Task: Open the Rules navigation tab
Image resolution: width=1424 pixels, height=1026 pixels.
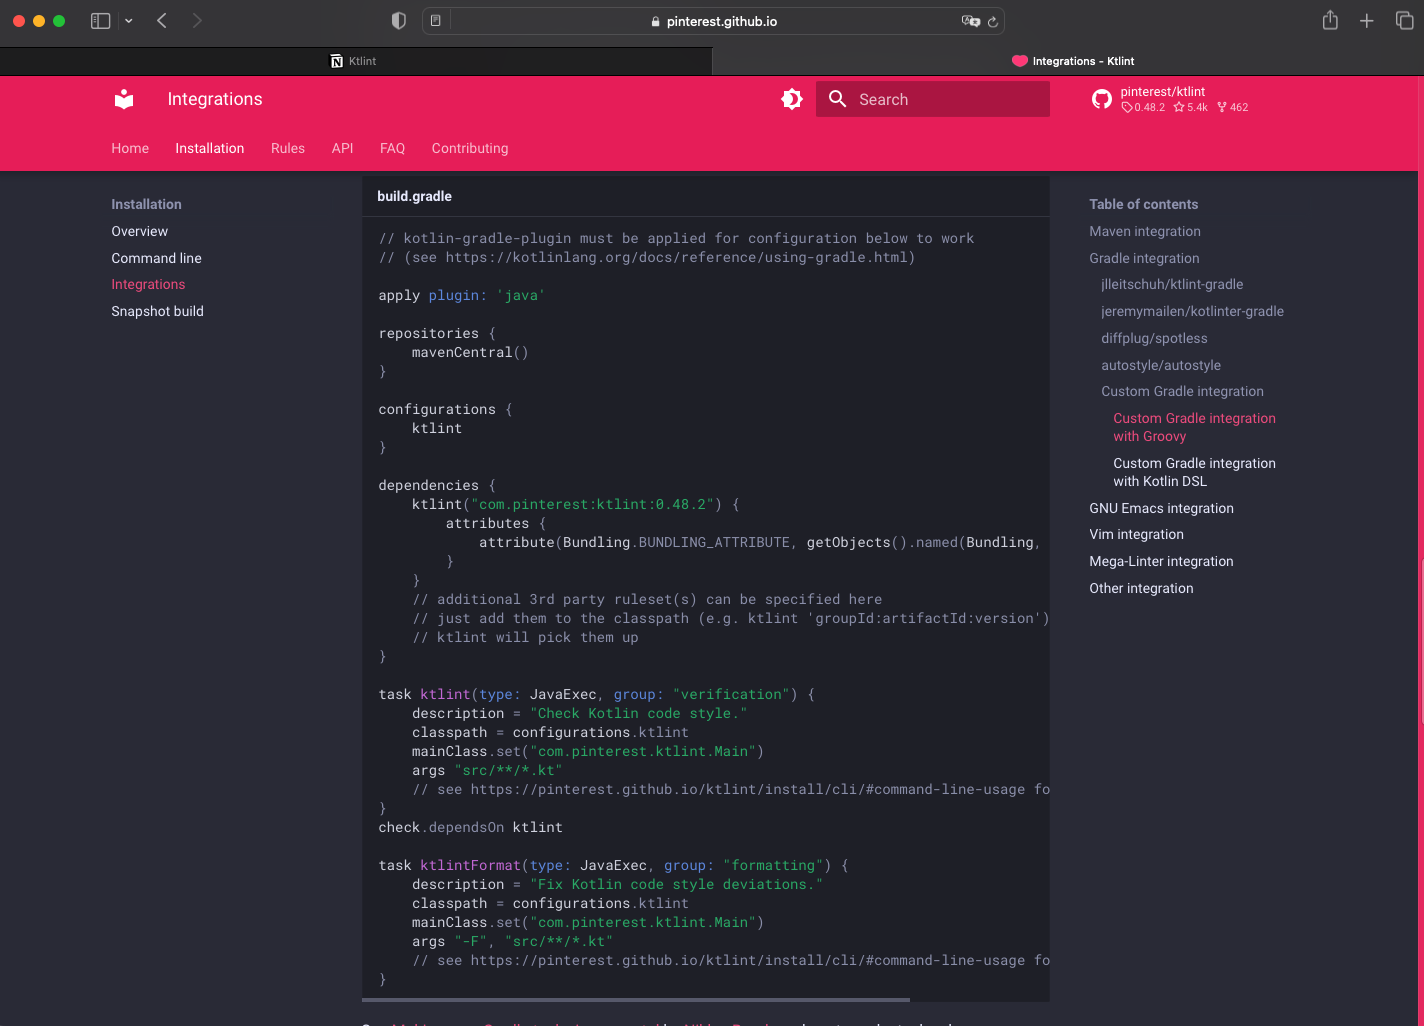Action: (x=288, y=148)
